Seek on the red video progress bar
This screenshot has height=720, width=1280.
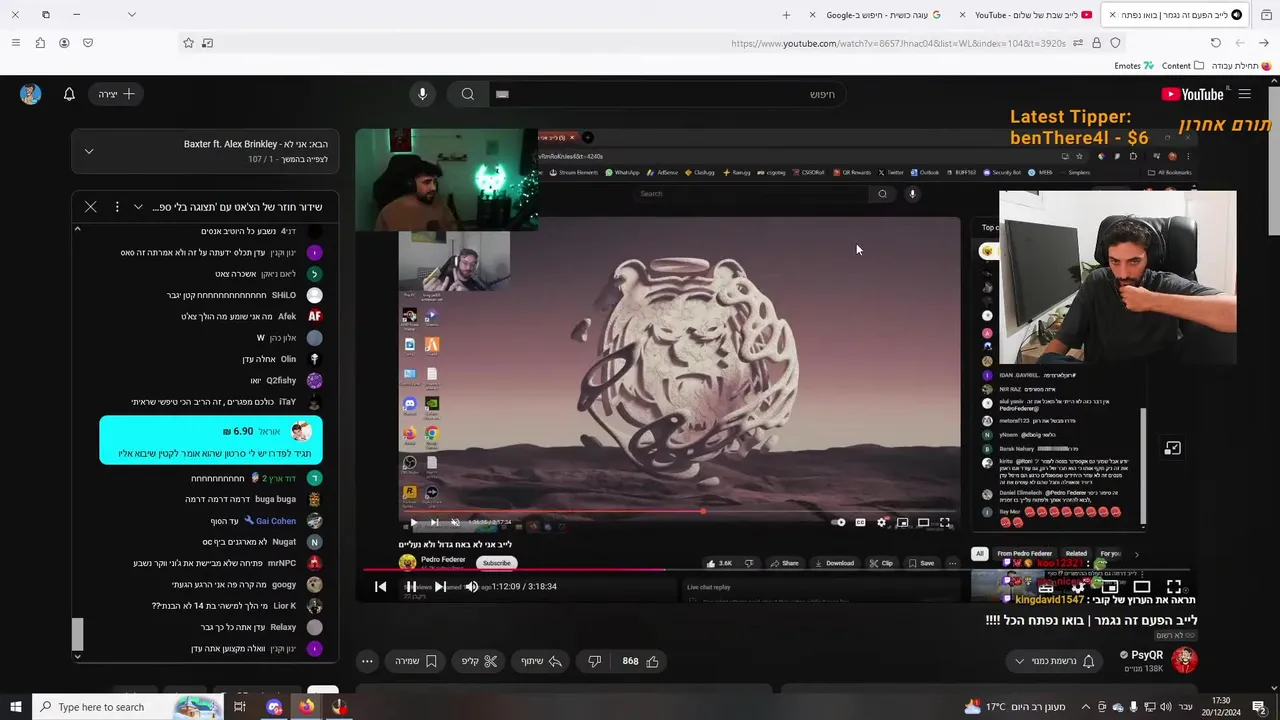777,570
